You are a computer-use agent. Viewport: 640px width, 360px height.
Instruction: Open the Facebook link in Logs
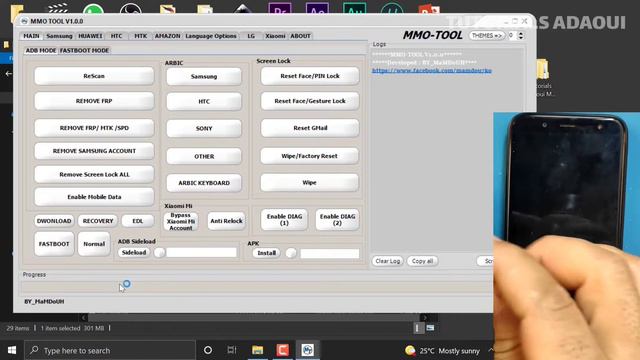431,71
